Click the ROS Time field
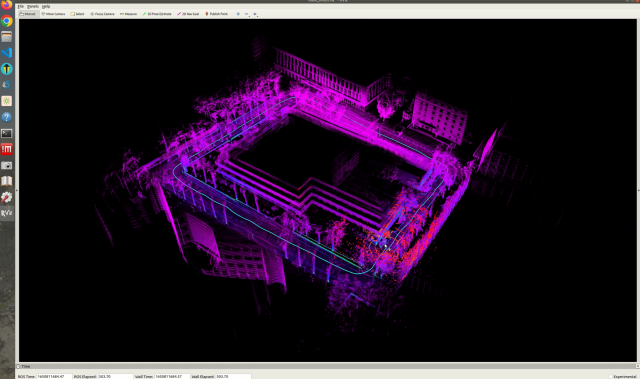Screen dimensions: 640x379 [54, 376]
